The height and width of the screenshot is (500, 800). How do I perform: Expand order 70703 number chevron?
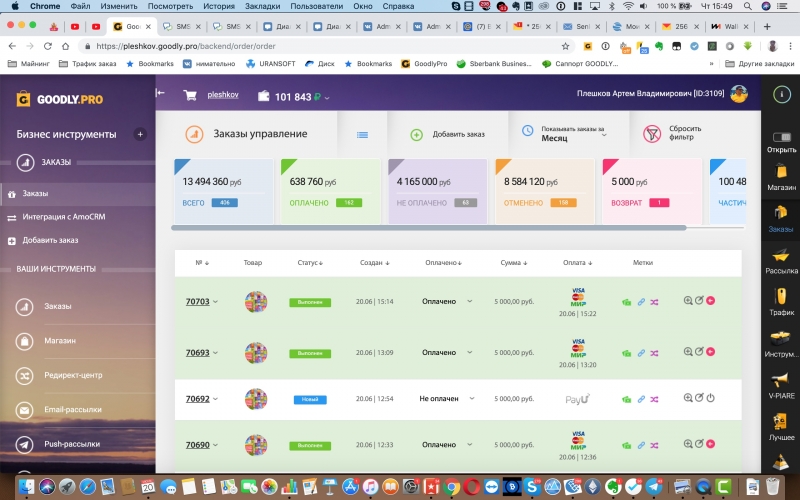pos(215,302)
